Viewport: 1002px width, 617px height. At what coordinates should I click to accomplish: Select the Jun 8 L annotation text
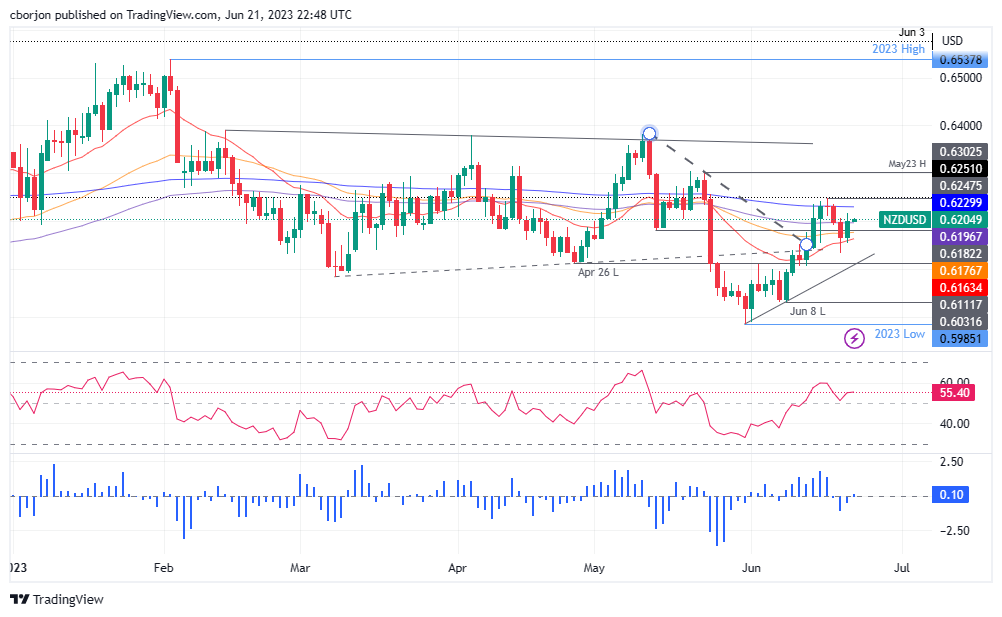(x=806, y=311)
